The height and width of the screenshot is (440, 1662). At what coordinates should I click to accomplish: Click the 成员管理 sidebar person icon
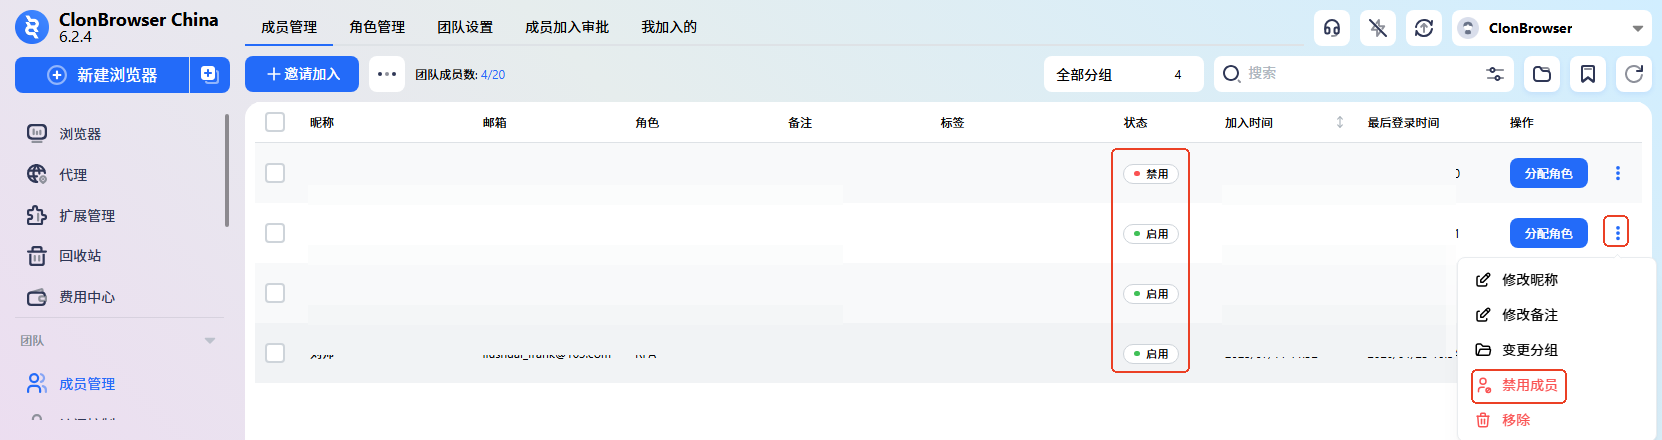[x=37, y=383]
